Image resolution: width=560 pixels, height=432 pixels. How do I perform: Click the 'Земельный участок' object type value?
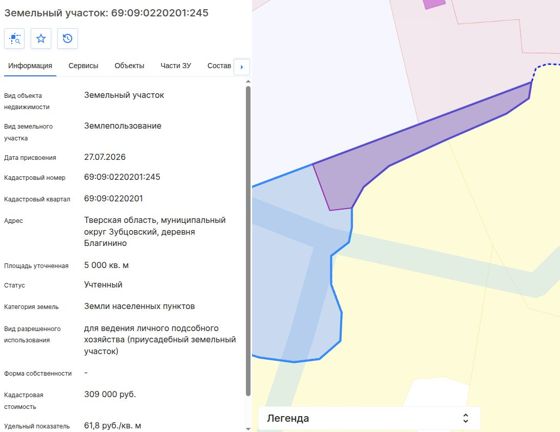tap(124, 95)
